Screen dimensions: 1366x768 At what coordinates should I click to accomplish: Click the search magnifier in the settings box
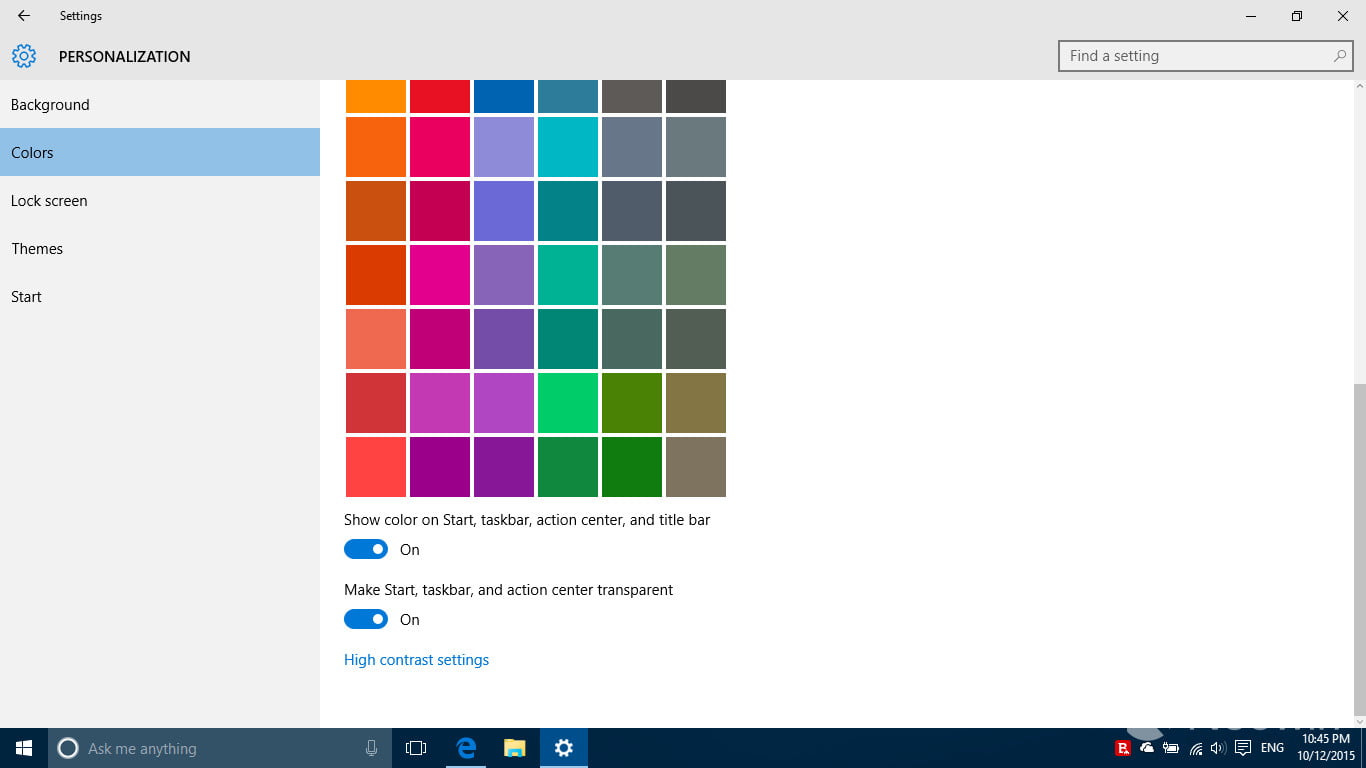tap(1340, 56)
